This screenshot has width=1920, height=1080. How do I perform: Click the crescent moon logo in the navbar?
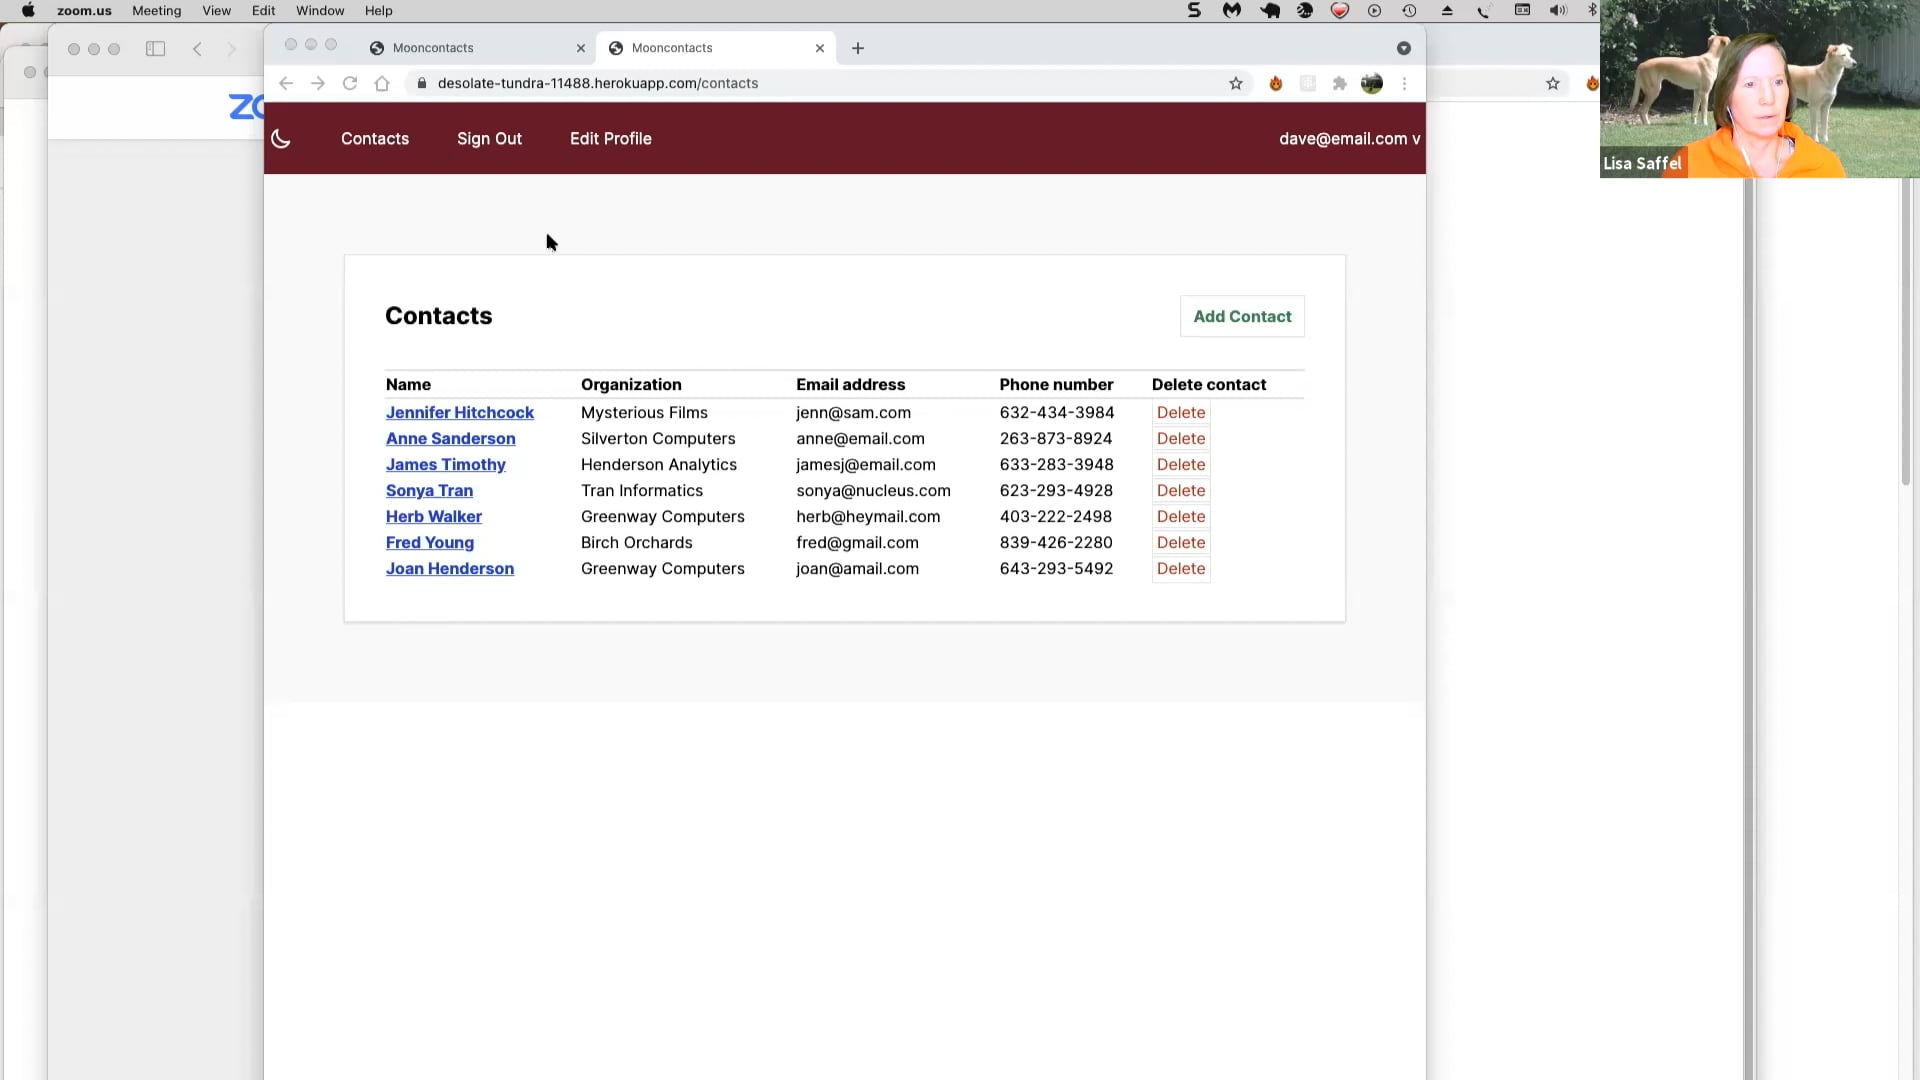coord(281,139)
